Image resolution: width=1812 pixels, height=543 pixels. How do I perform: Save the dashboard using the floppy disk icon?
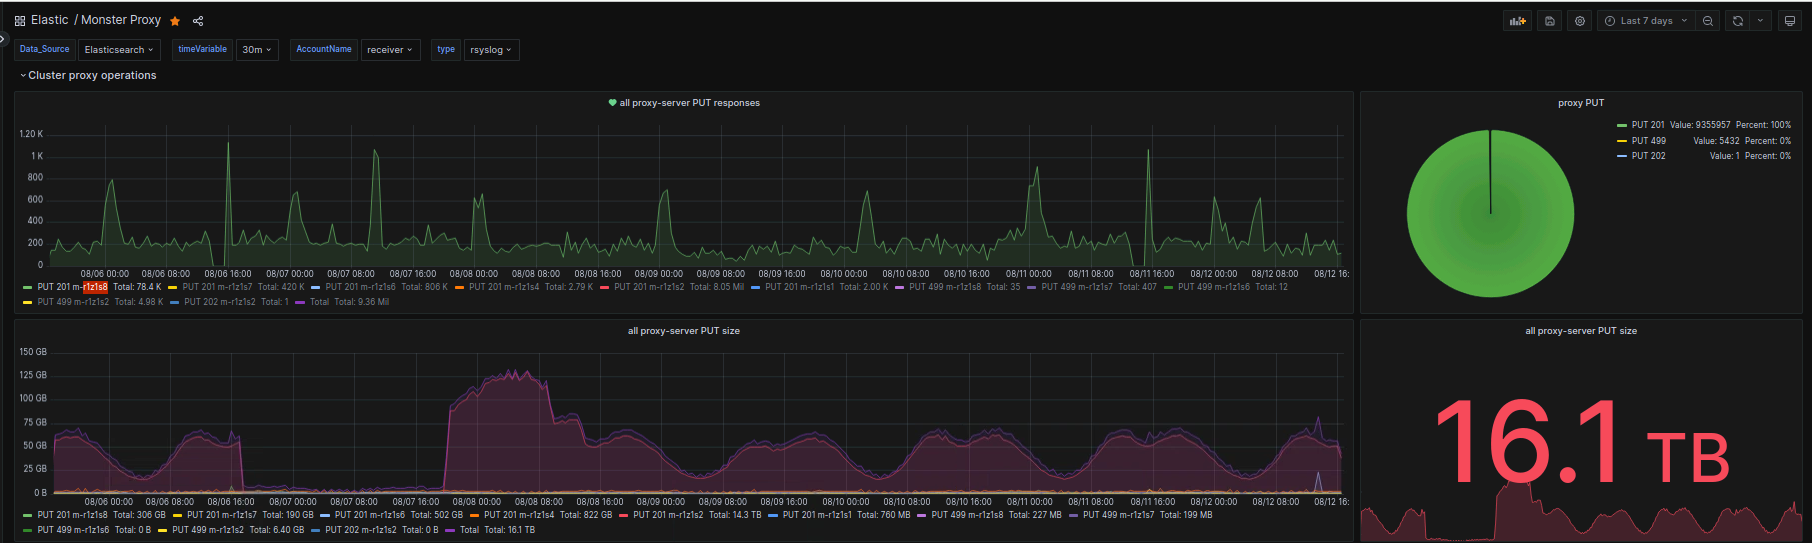[1550, 21]
